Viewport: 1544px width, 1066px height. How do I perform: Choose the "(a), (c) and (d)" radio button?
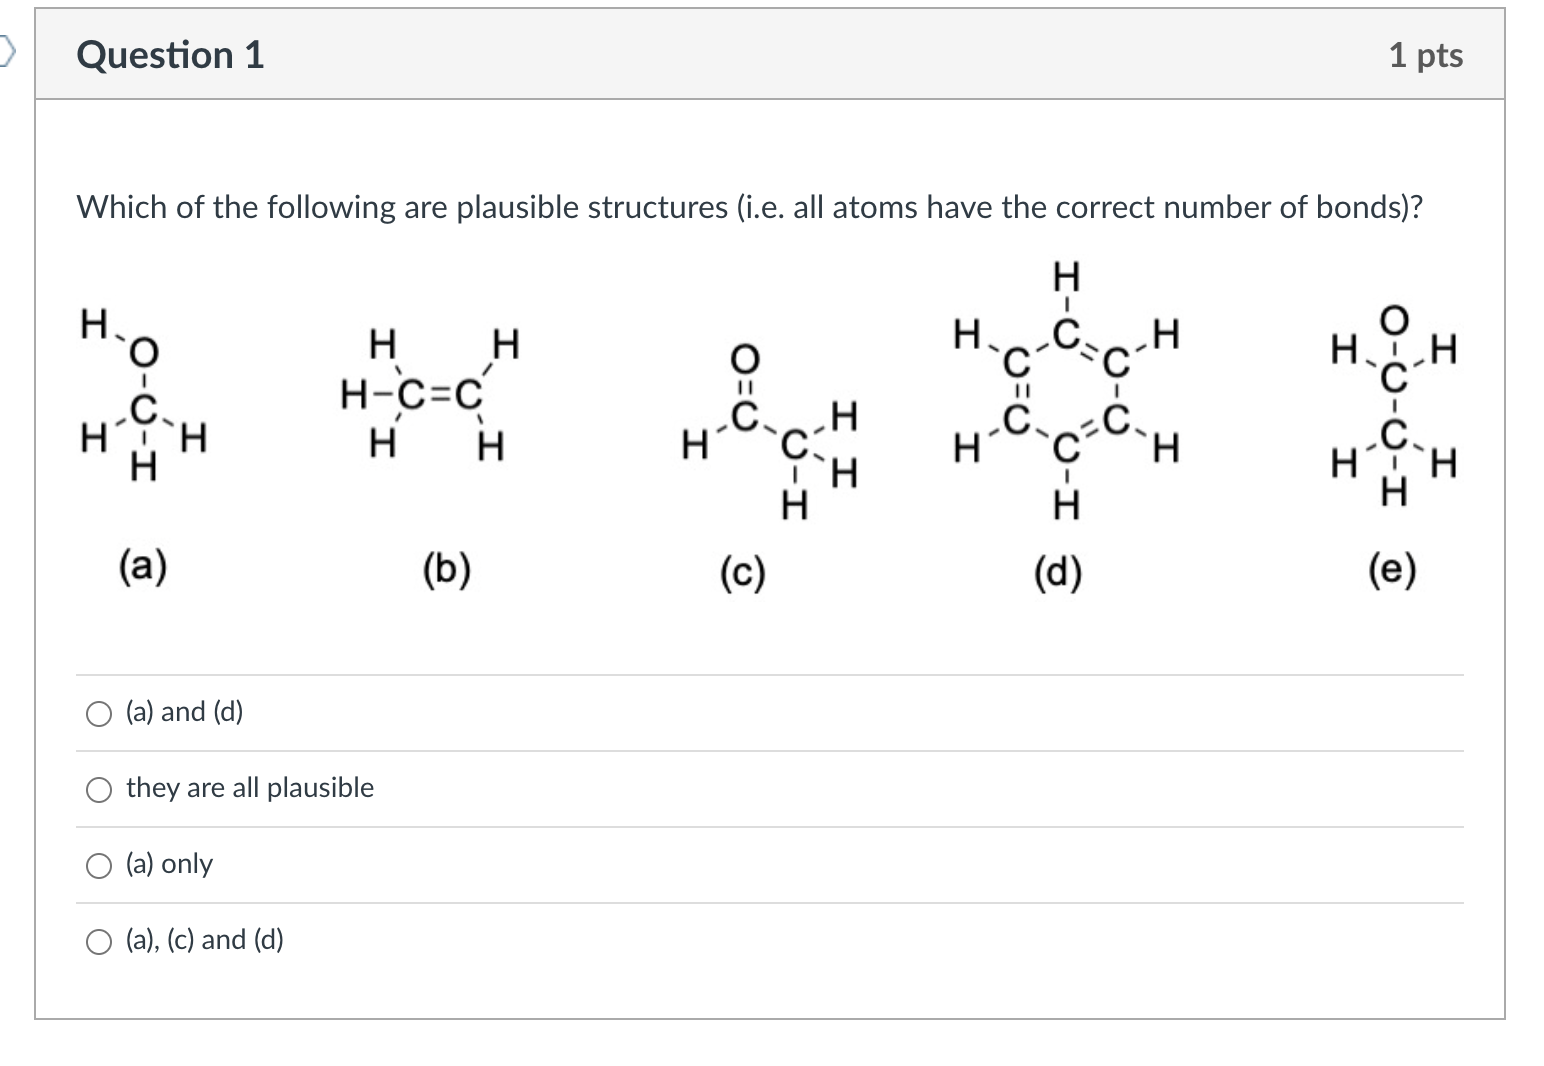coord(99,940)
